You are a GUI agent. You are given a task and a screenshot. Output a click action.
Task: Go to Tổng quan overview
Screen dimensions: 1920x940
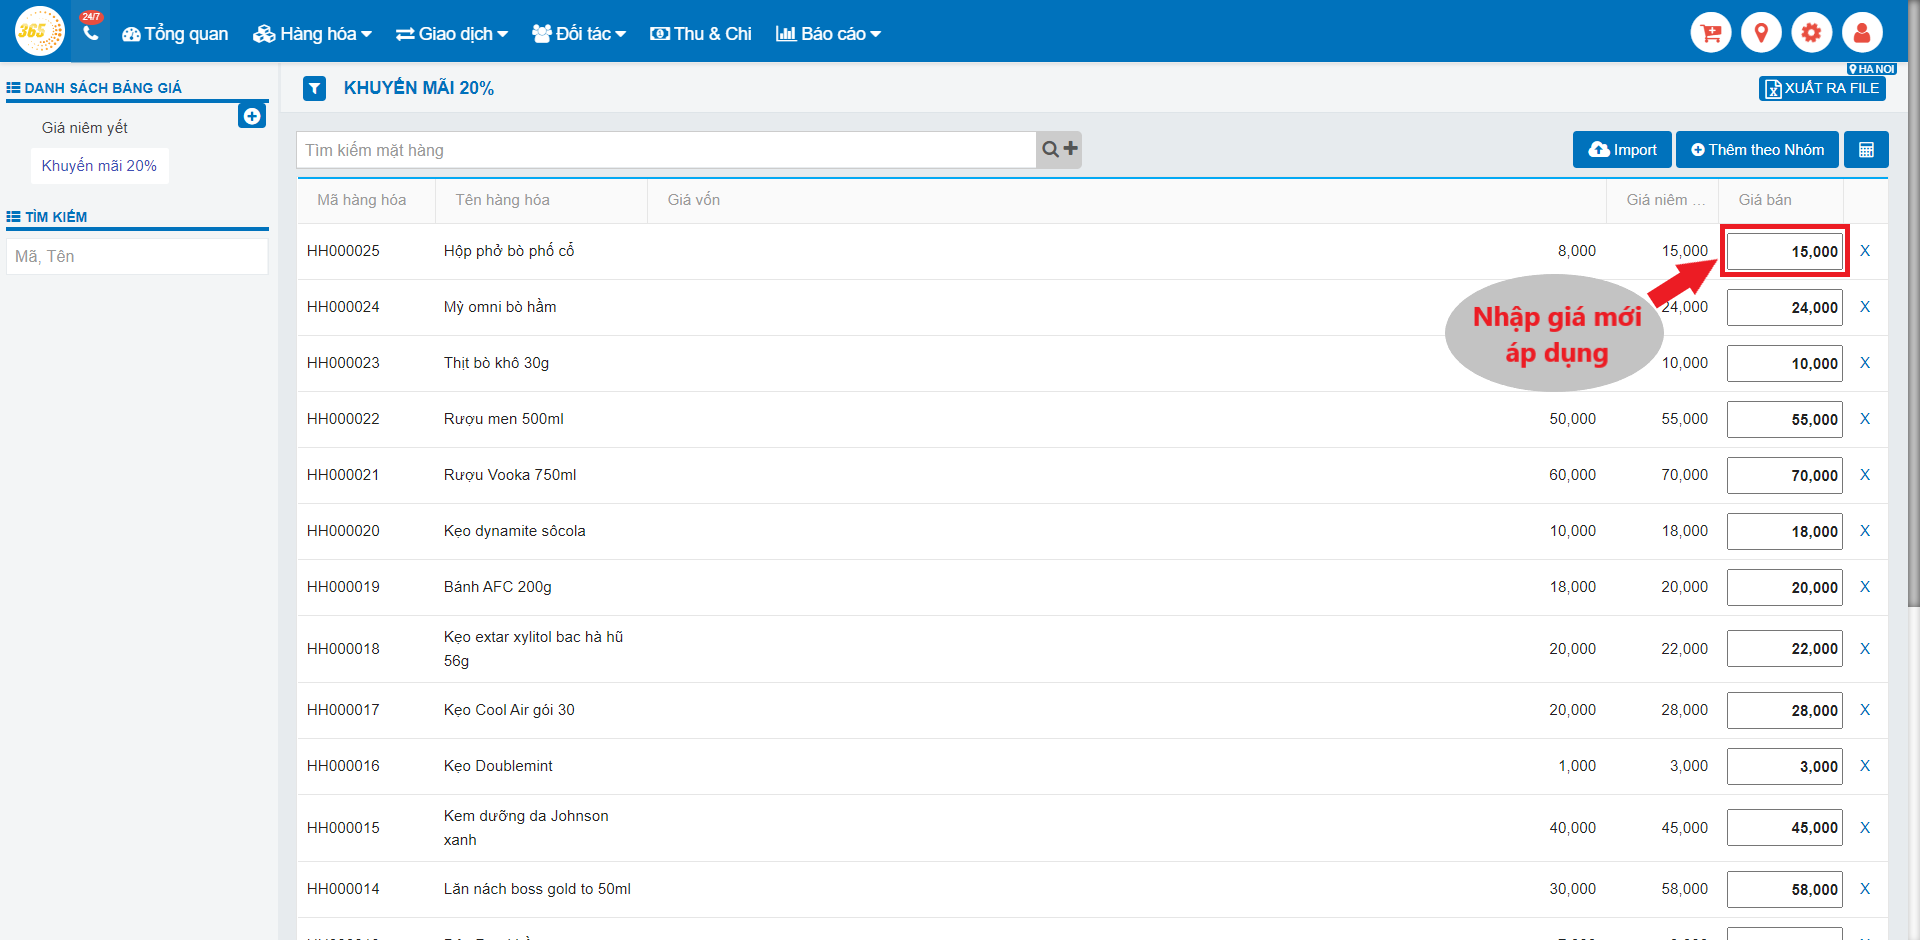tap(175, 34)
